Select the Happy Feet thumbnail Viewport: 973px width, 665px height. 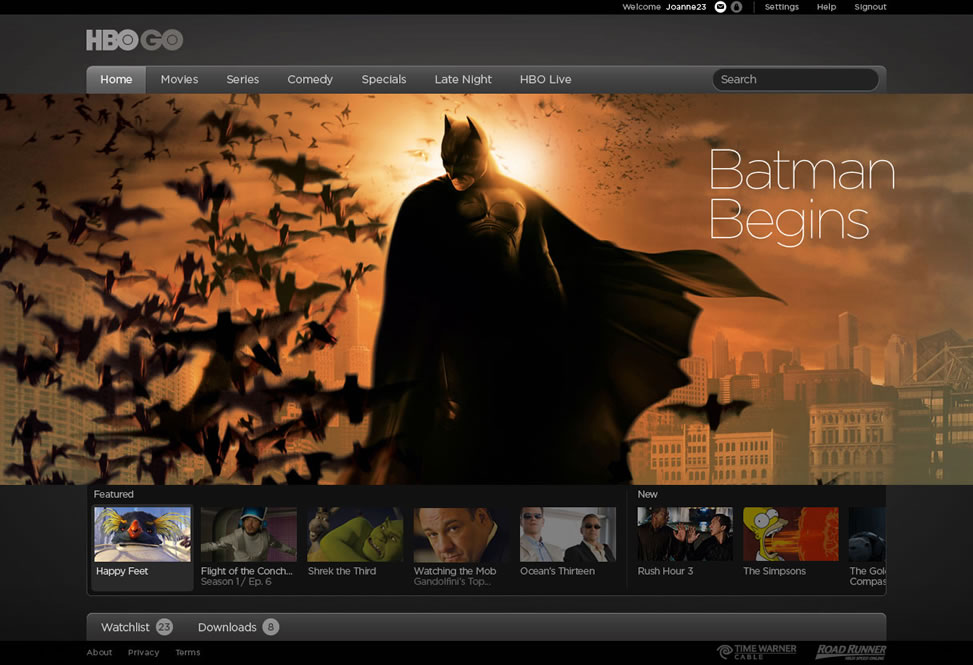(142, 535)
